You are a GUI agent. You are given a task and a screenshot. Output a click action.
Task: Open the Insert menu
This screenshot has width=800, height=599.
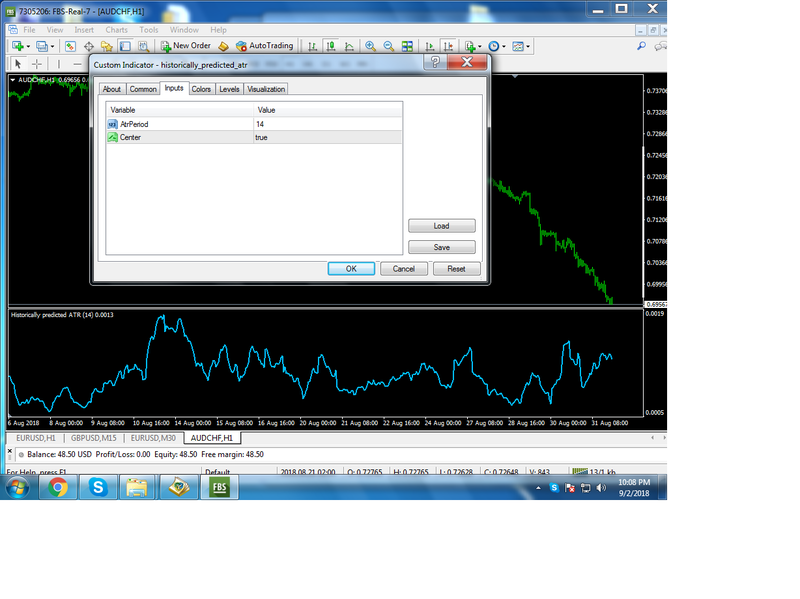pyautogui.click(x=84, y=30)
